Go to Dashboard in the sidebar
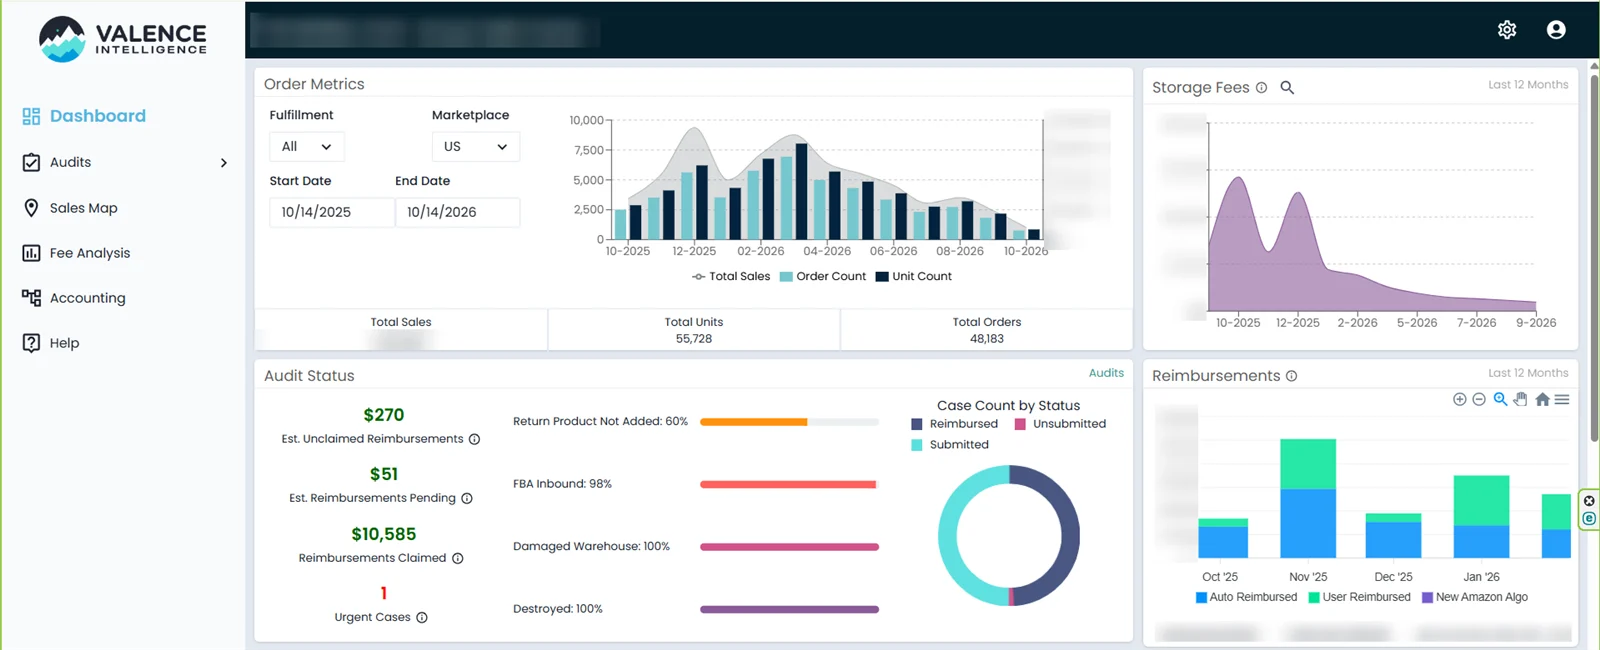 (x=98, y=116)
